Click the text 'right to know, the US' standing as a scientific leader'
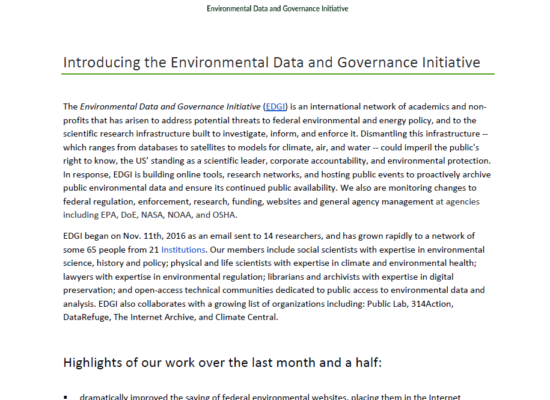550x400 pixels. point(165,161)
